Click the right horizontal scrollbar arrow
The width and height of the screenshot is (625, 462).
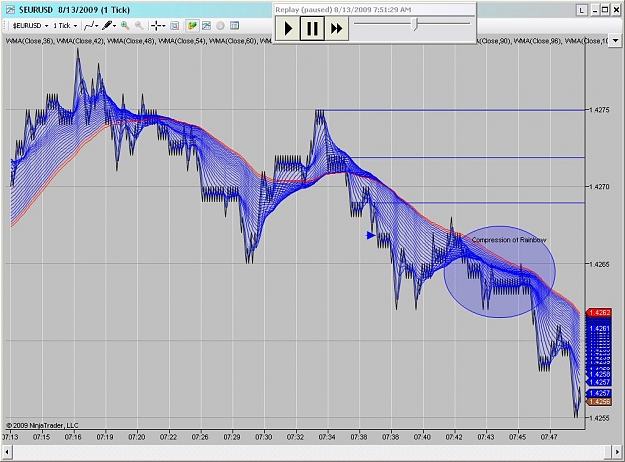[x=618, y=452]
